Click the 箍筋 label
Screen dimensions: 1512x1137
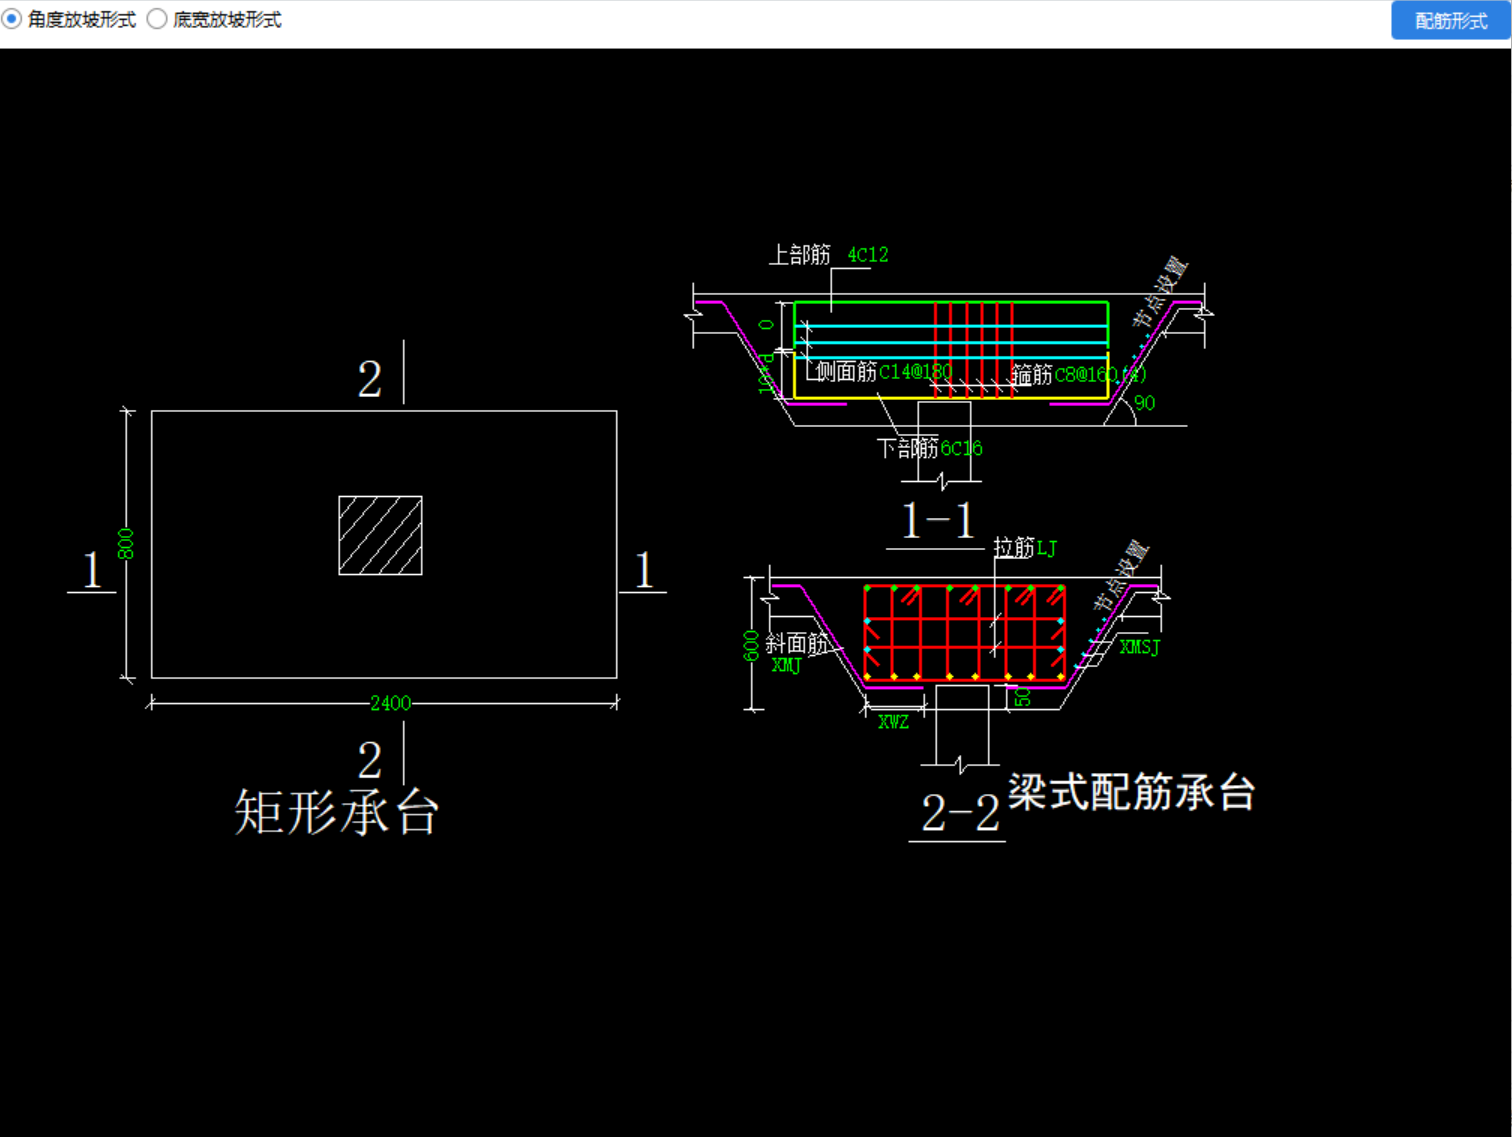click(1032, 375)
